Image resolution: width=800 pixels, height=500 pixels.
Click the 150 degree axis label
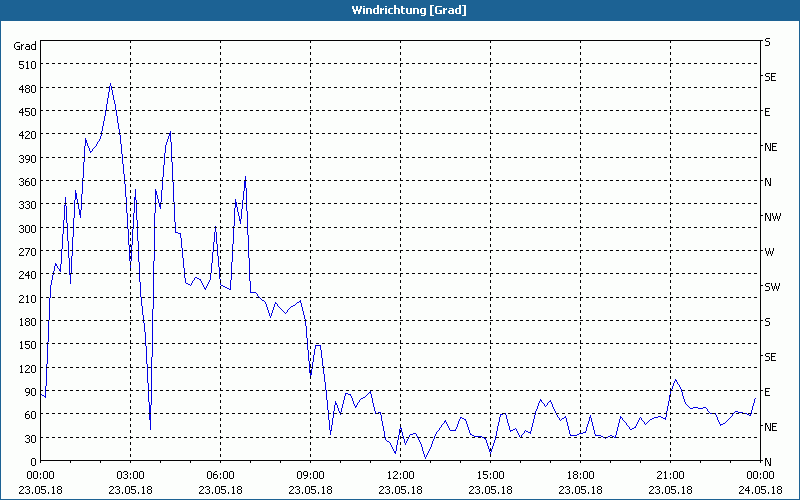pos(27,345)
